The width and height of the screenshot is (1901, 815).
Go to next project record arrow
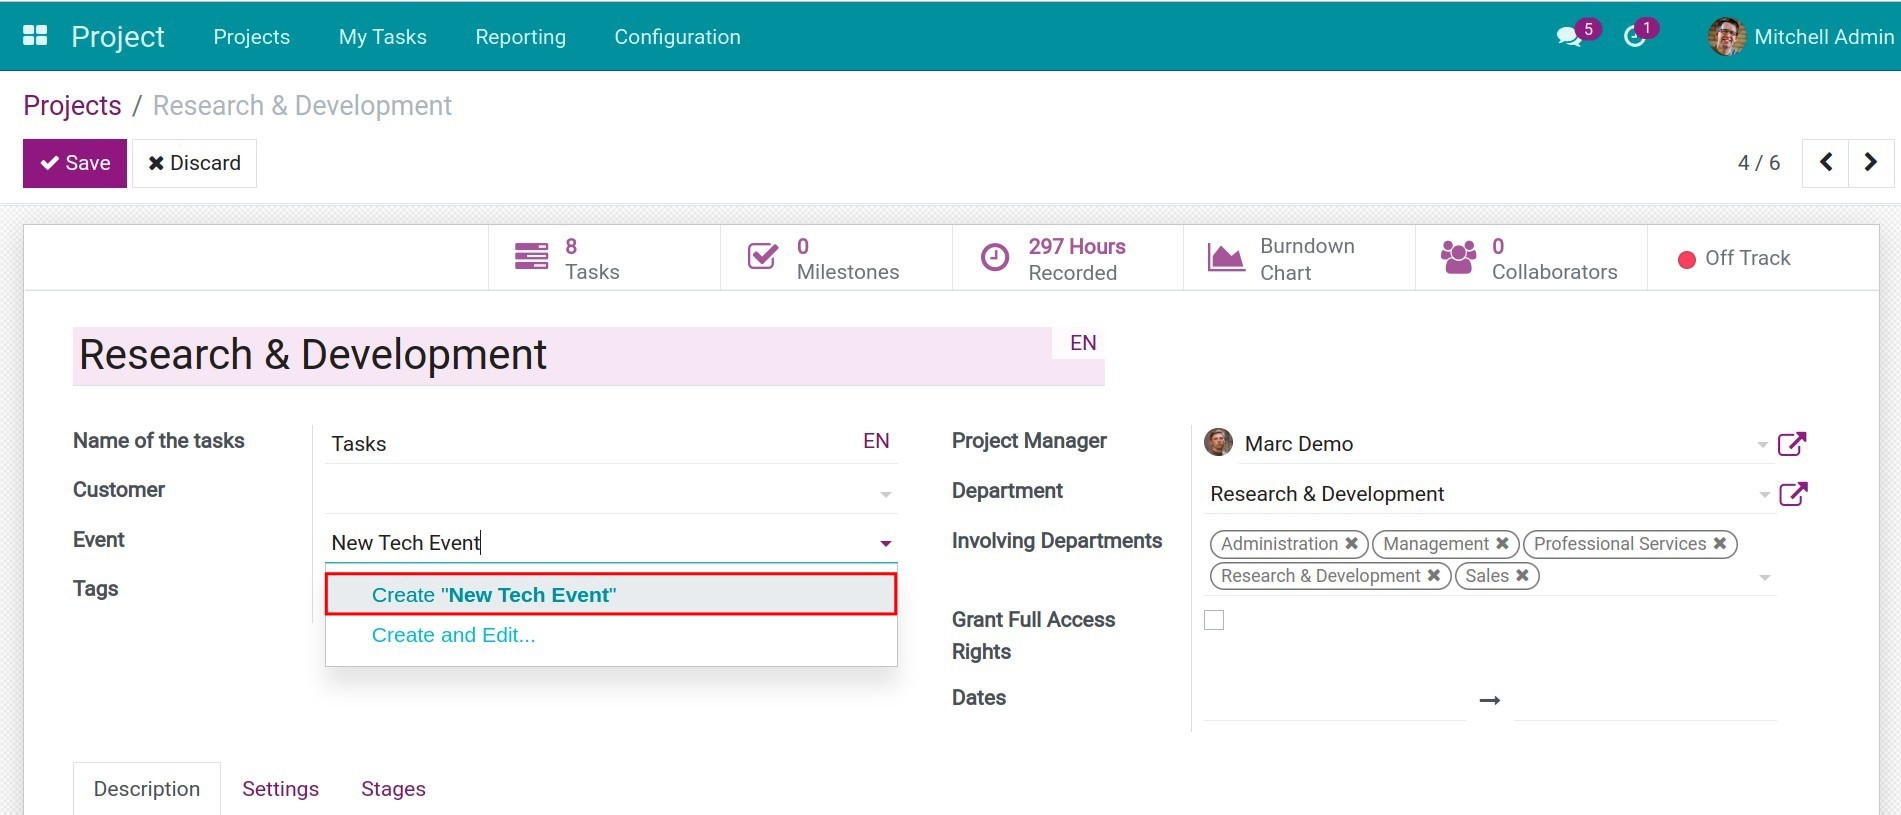coord(1870,163)
